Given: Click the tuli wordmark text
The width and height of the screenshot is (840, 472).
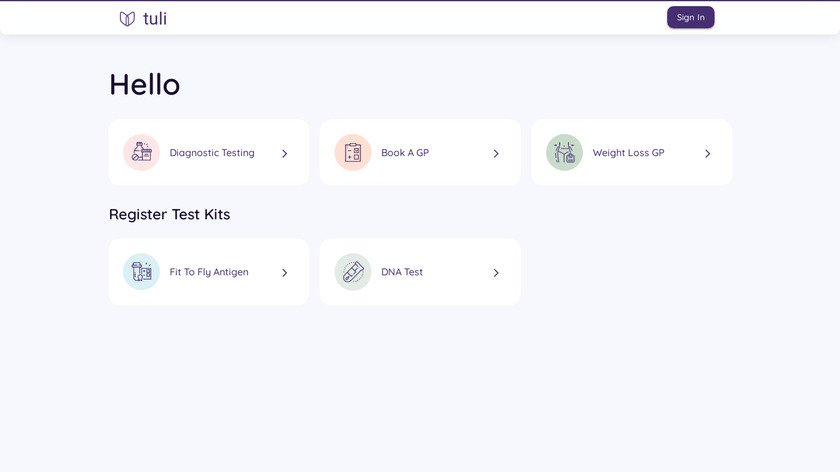Looking at the screenshot, I should (155, 18).
